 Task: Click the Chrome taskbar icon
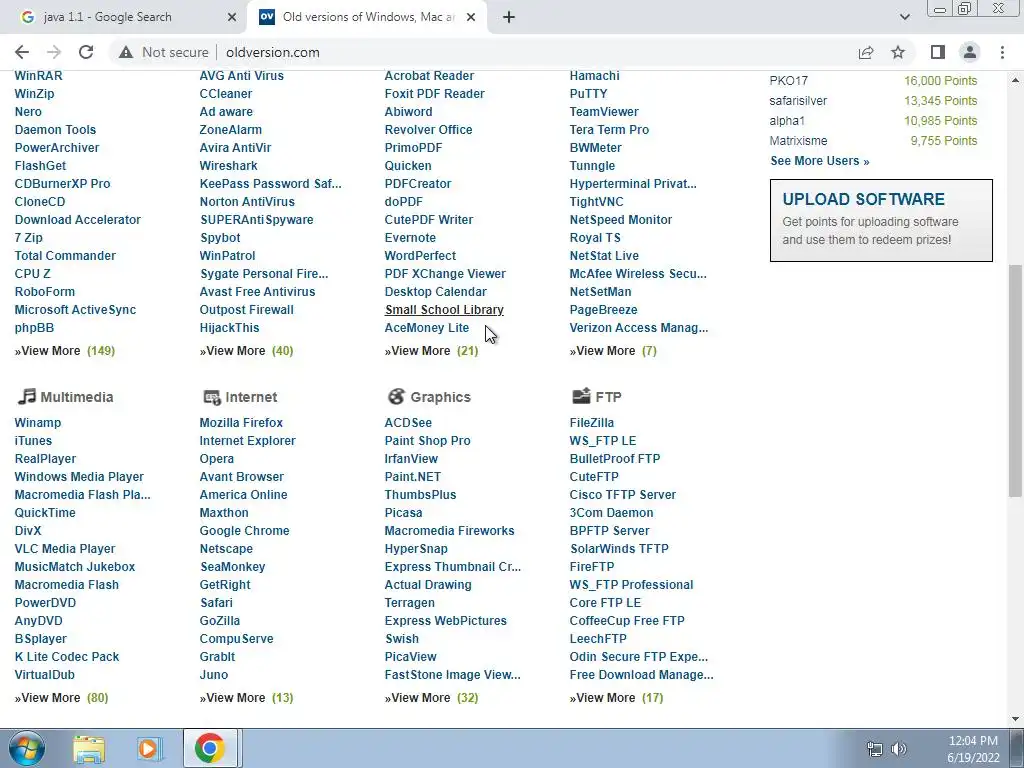pos(210,748)
